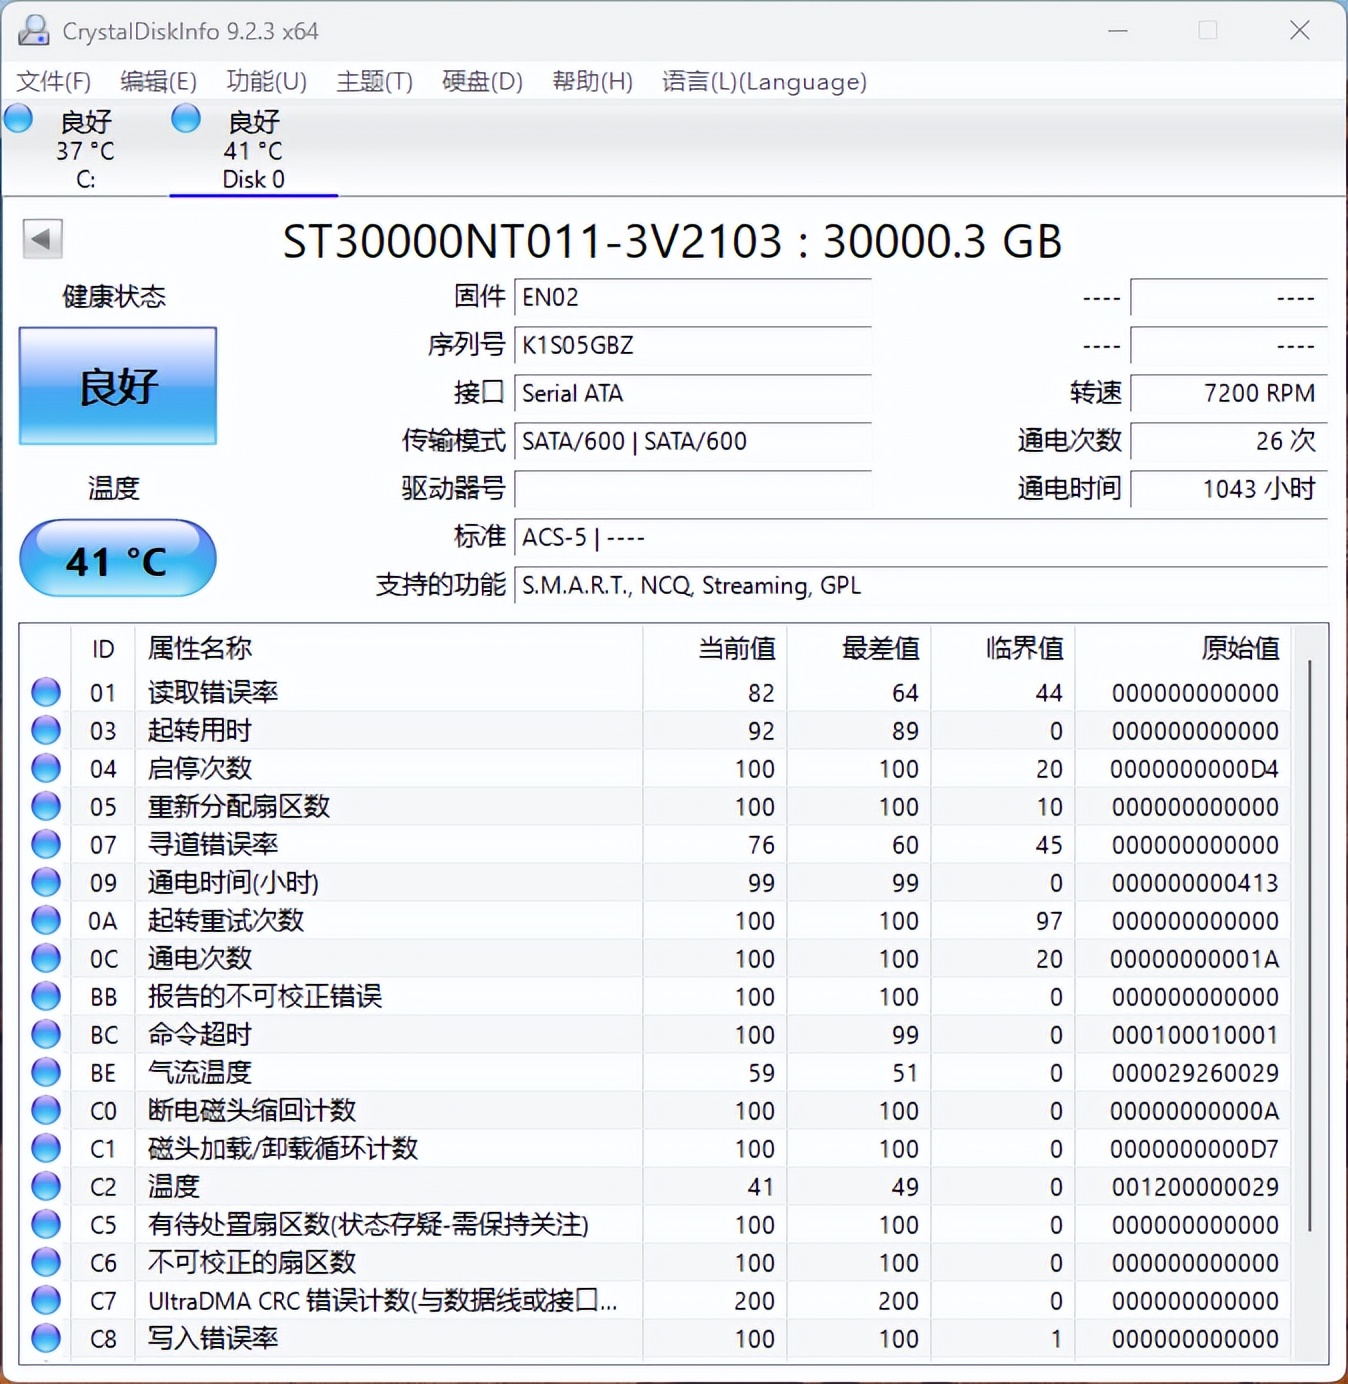
Task: Click raw value 00000000001A of 通电次数
Action: 1194,959
